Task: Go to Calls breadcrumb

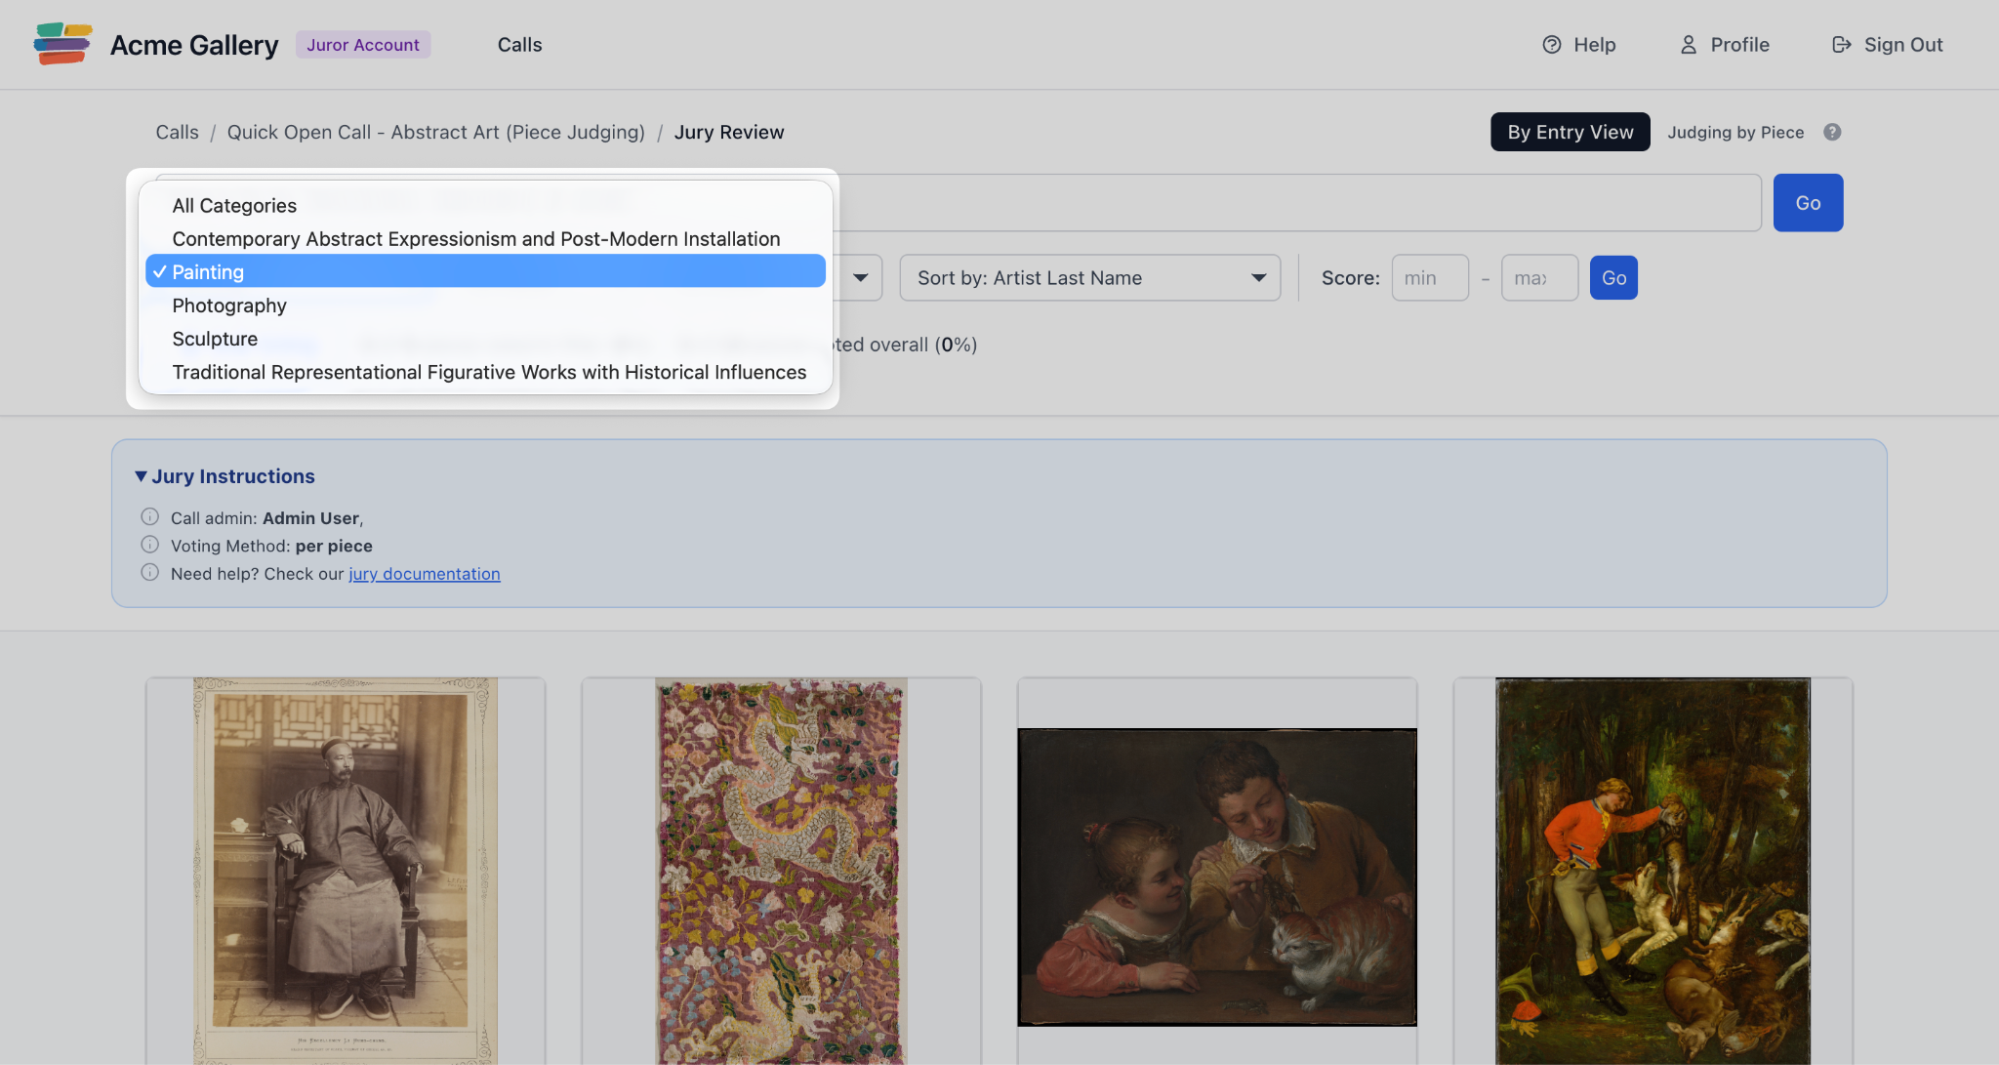Action: (x=177, y=132)
